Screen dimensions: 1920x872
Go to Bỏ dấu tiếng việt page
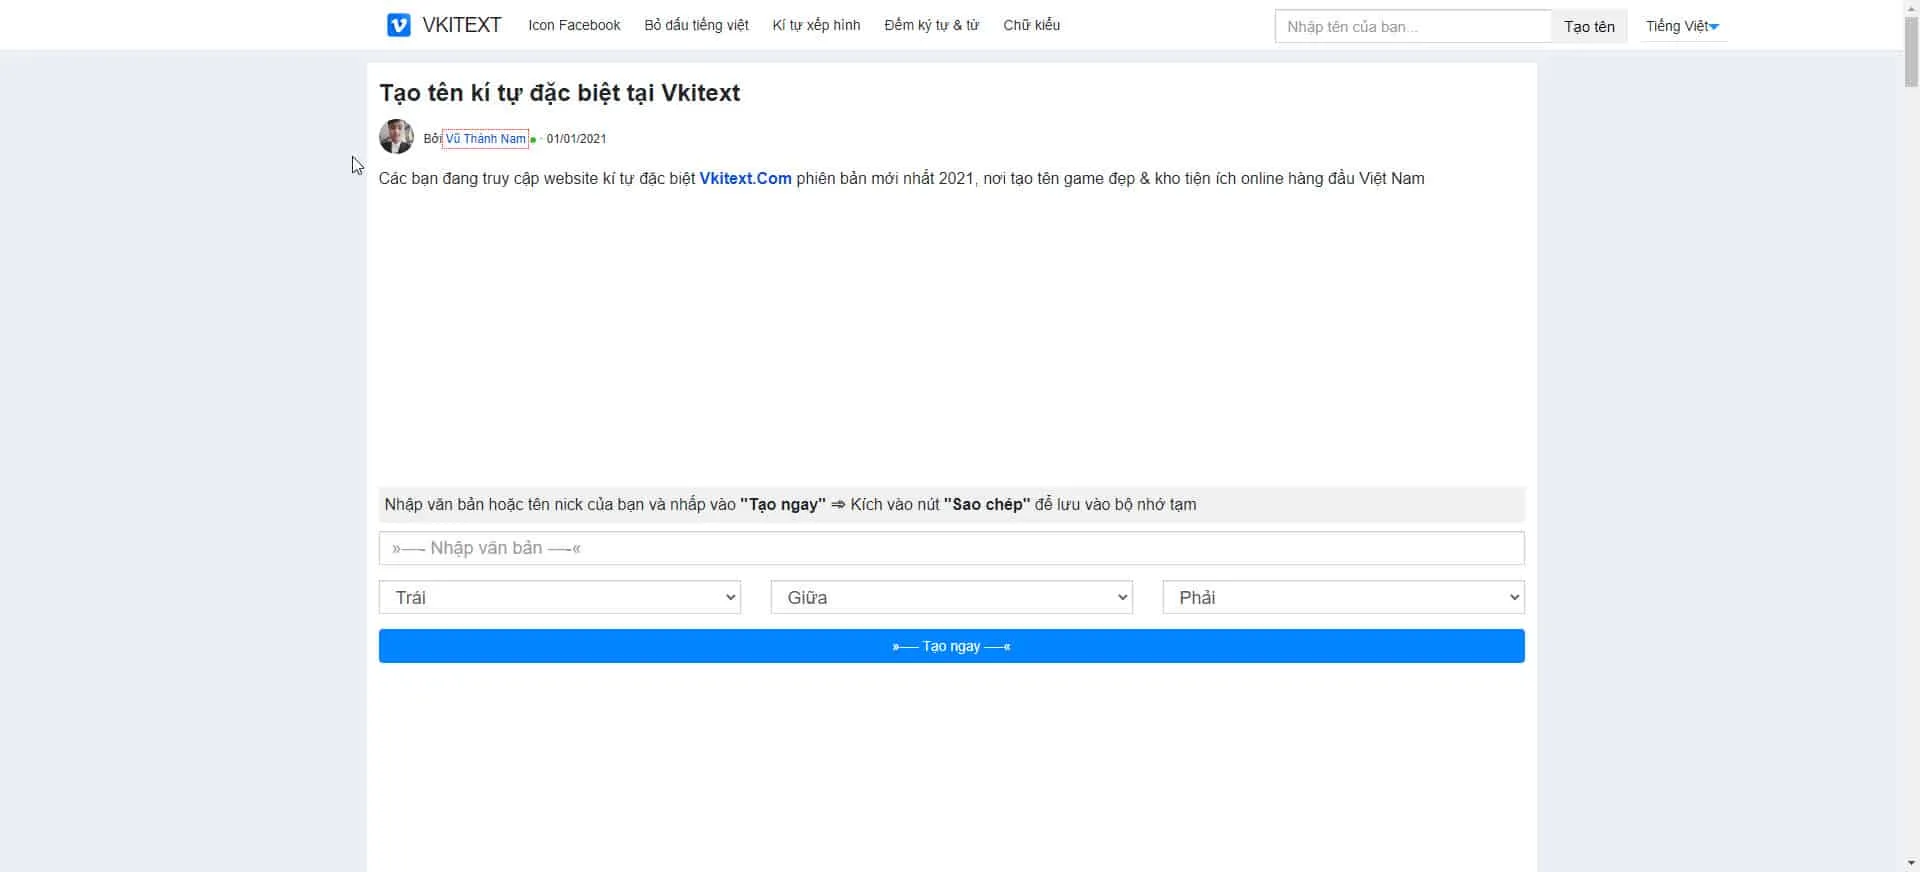coord(696,25)
